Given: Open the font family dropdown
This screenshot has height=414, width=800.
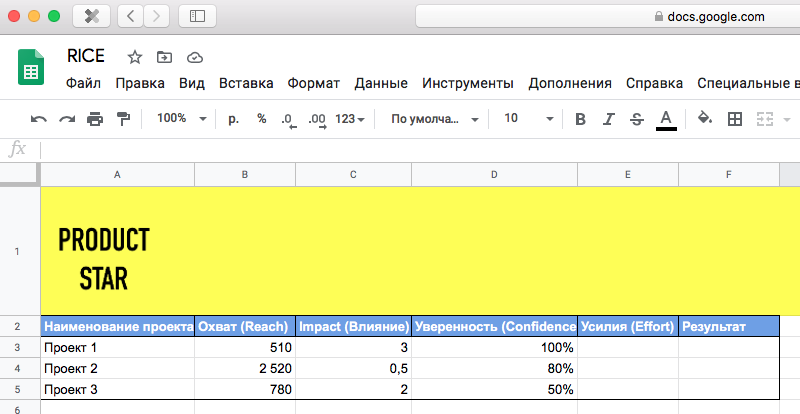Looking at the screenshot, I should point(435,119).
